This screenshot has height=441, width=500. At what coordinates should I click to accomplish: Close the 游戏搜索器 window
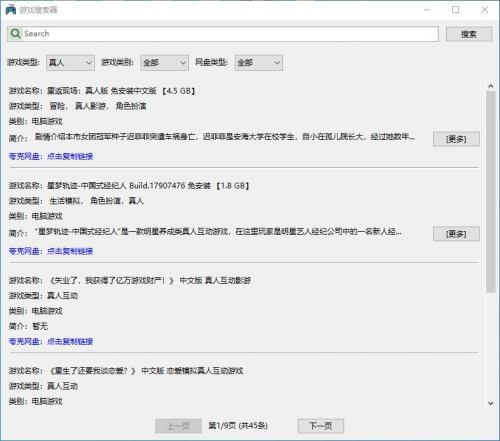pos(485,10)
